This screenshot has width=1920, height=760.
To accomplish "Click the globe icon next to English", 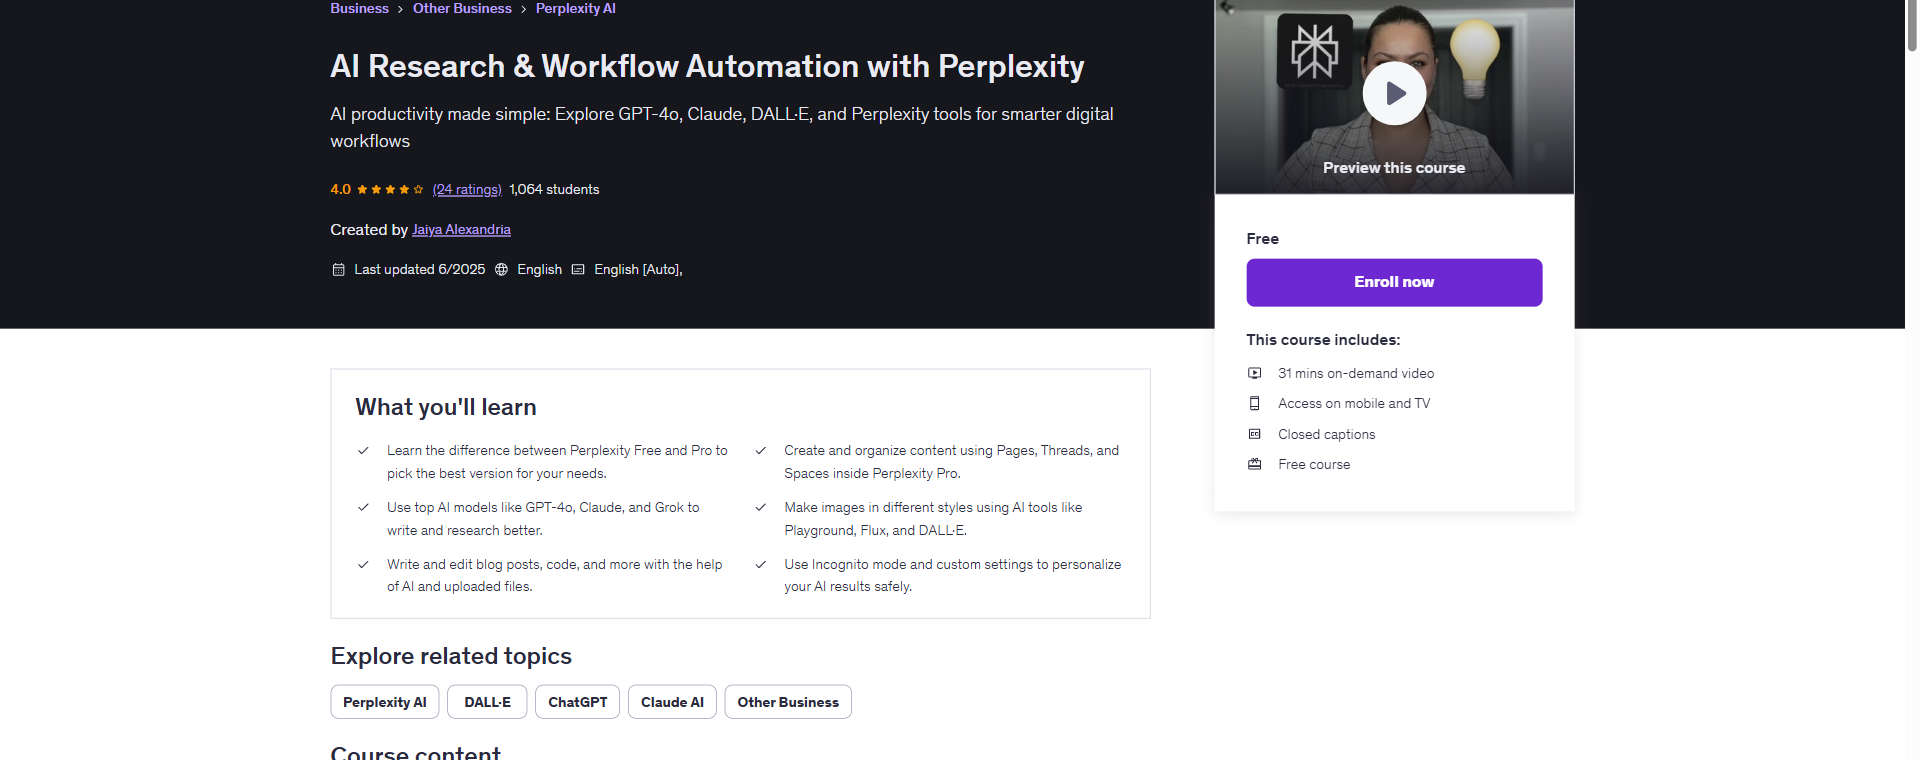I will click(500, 269).
